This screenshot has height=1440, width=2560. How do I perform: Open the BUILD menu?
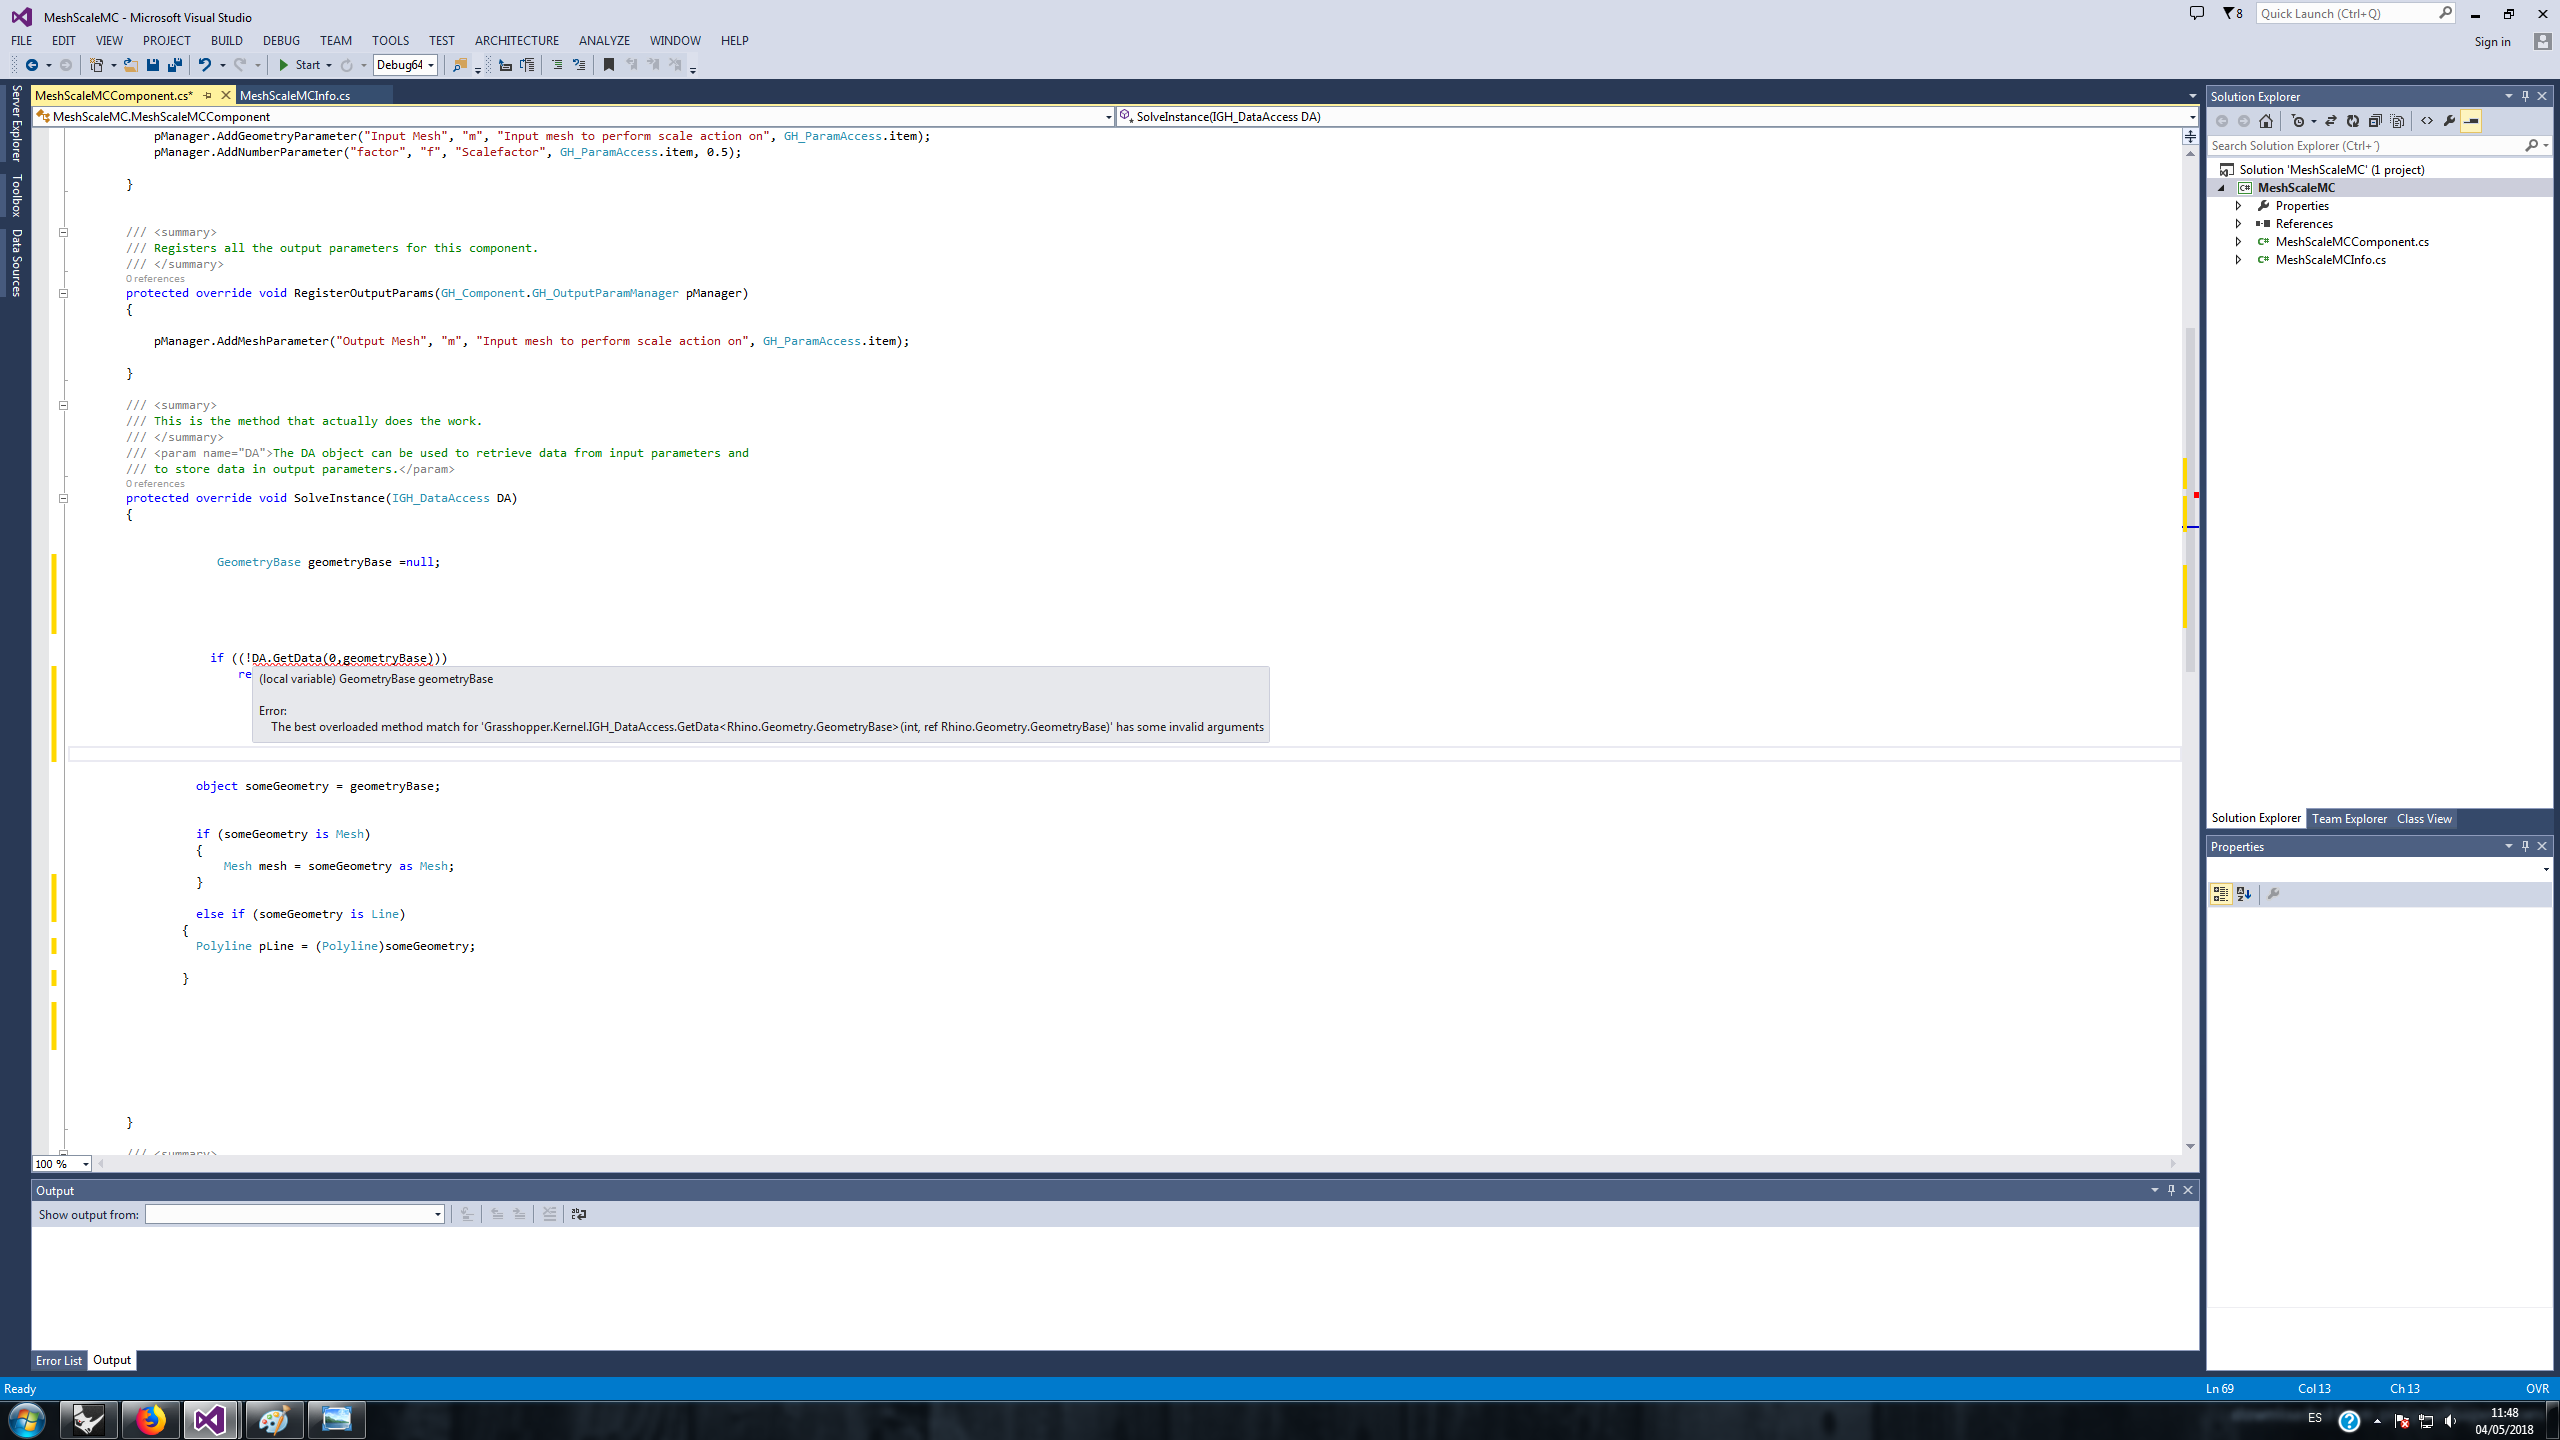226,41
